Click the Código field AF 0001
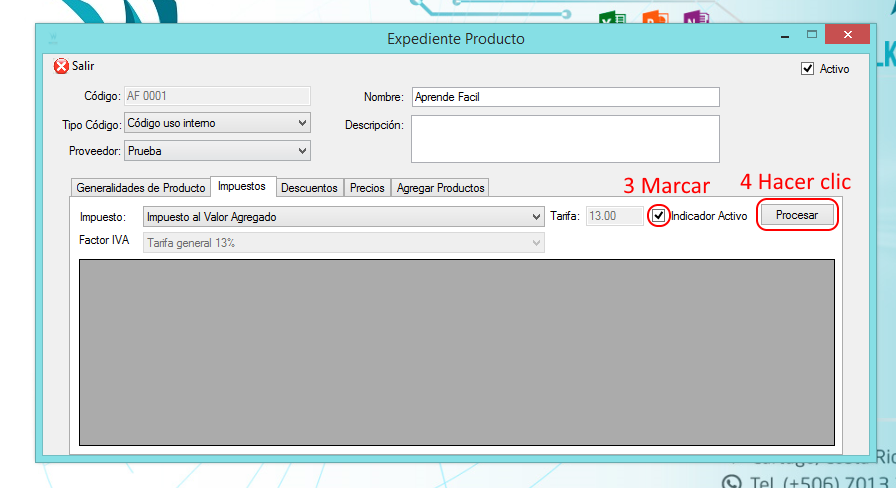 click(217, 96)
